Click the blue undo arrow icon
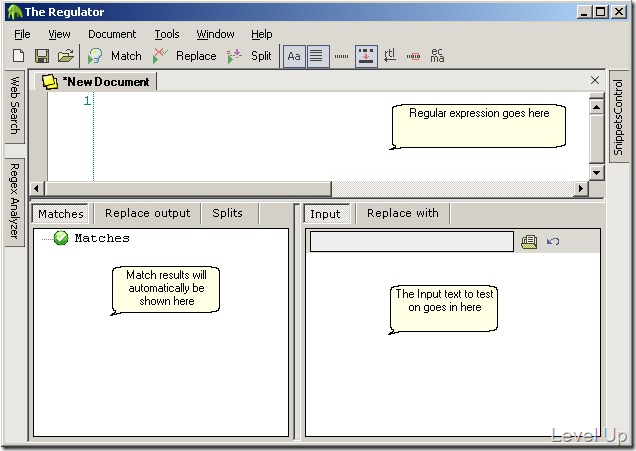The height and width of the screenshot is (451, 636). click(x=553, y=242)
